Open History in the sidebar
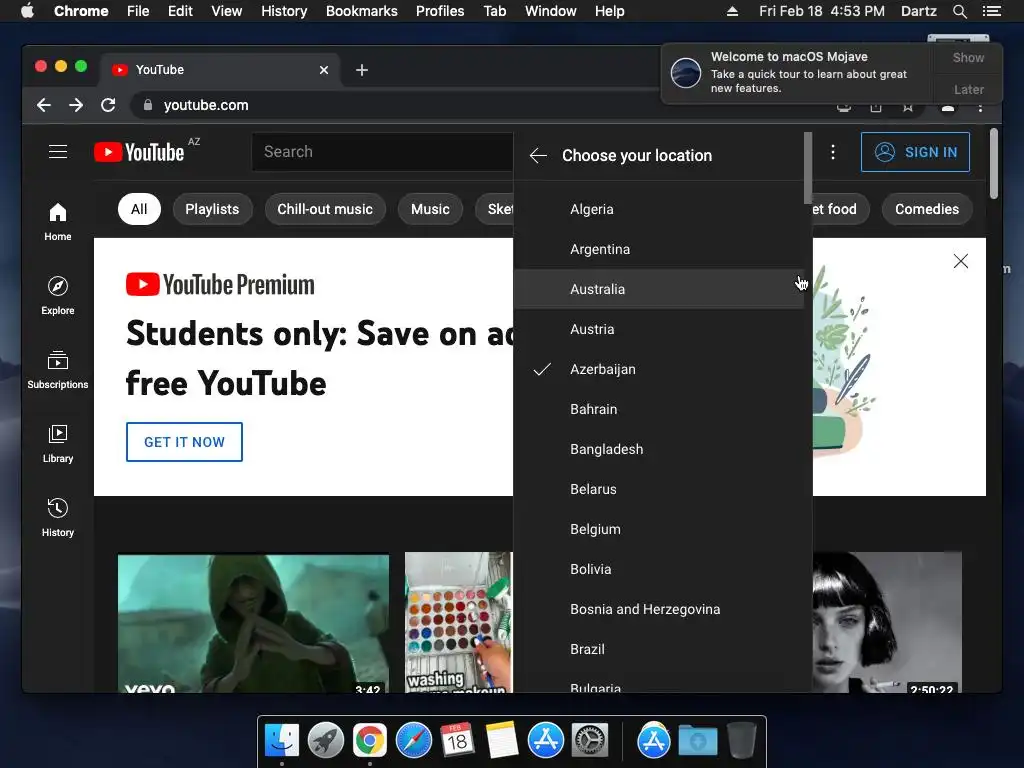Screen dimensions: 1024x768 click(57, 518)
